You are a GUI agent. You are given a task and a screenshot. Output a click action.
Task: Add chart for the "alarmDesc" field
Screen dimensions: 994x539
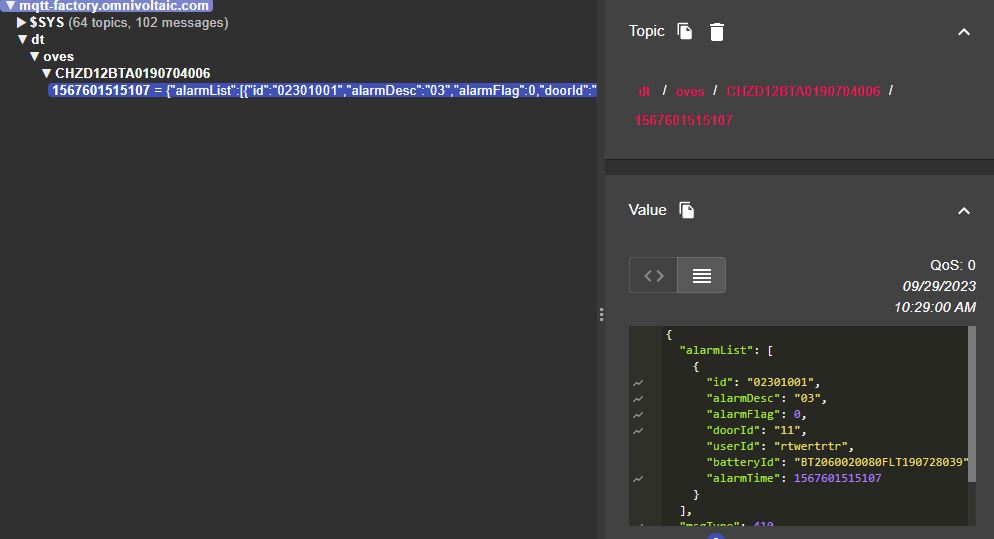pyautogui.click(x=638, y=398)
